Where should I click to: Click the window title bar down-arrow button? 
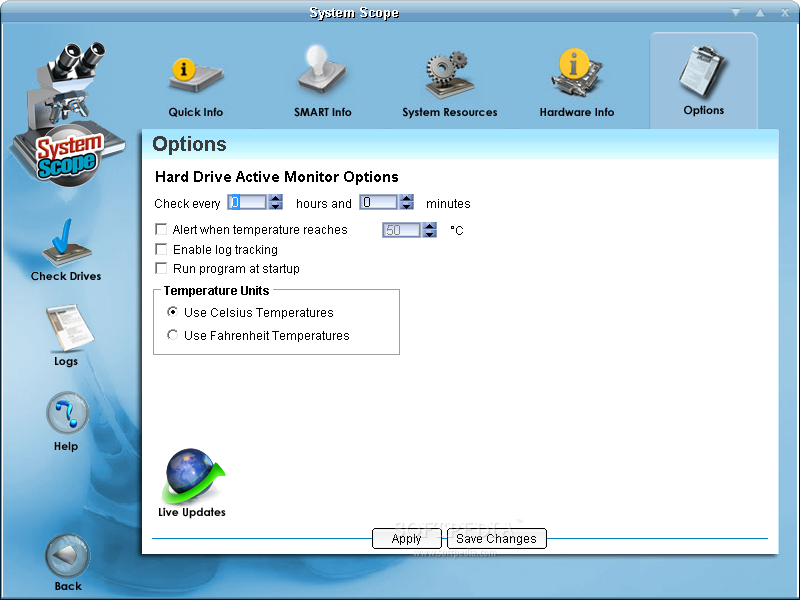736,12
